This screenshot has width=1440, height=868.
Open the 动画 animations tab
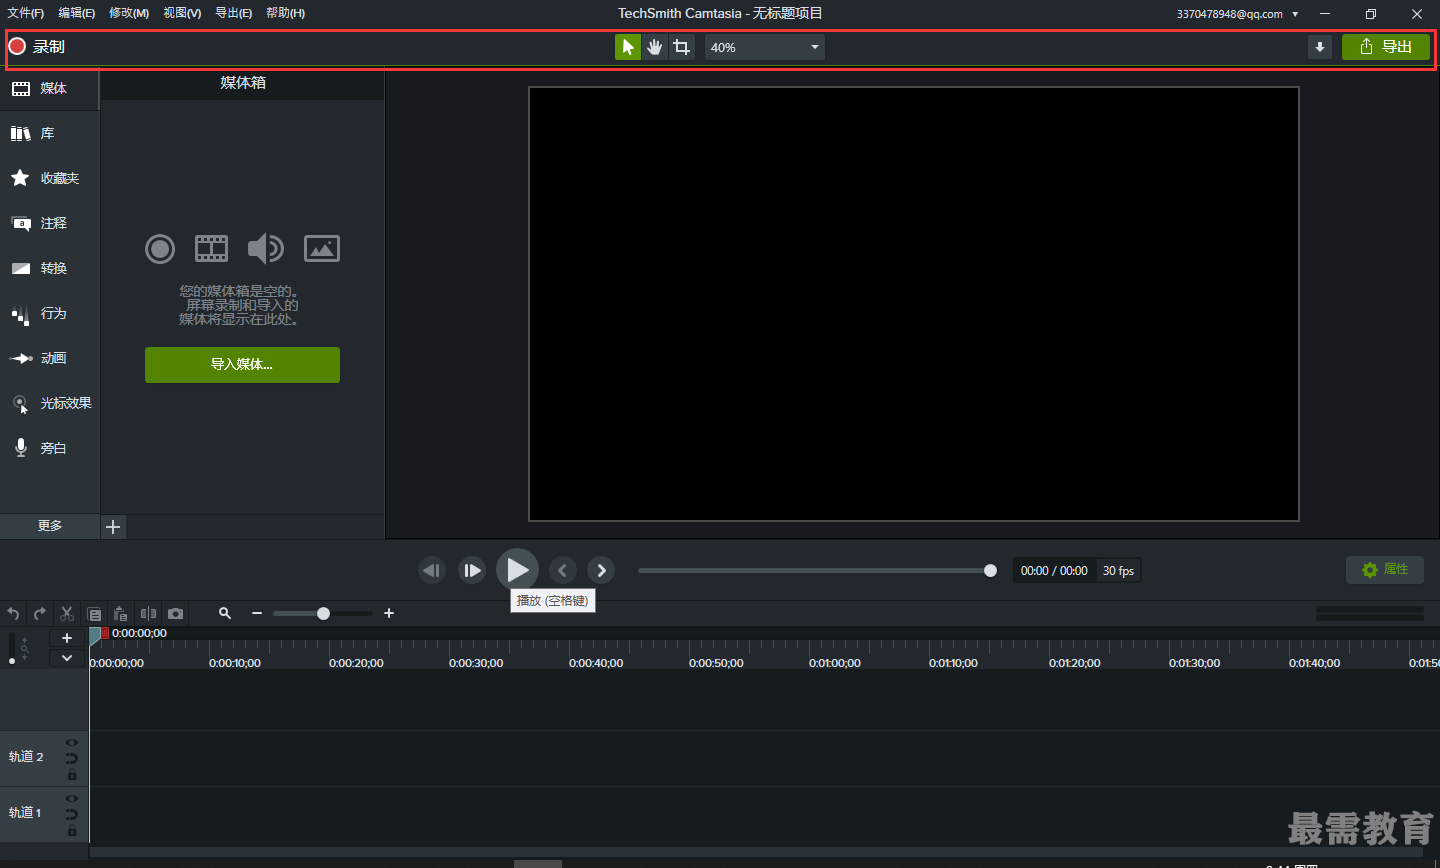tap(49, 359)
